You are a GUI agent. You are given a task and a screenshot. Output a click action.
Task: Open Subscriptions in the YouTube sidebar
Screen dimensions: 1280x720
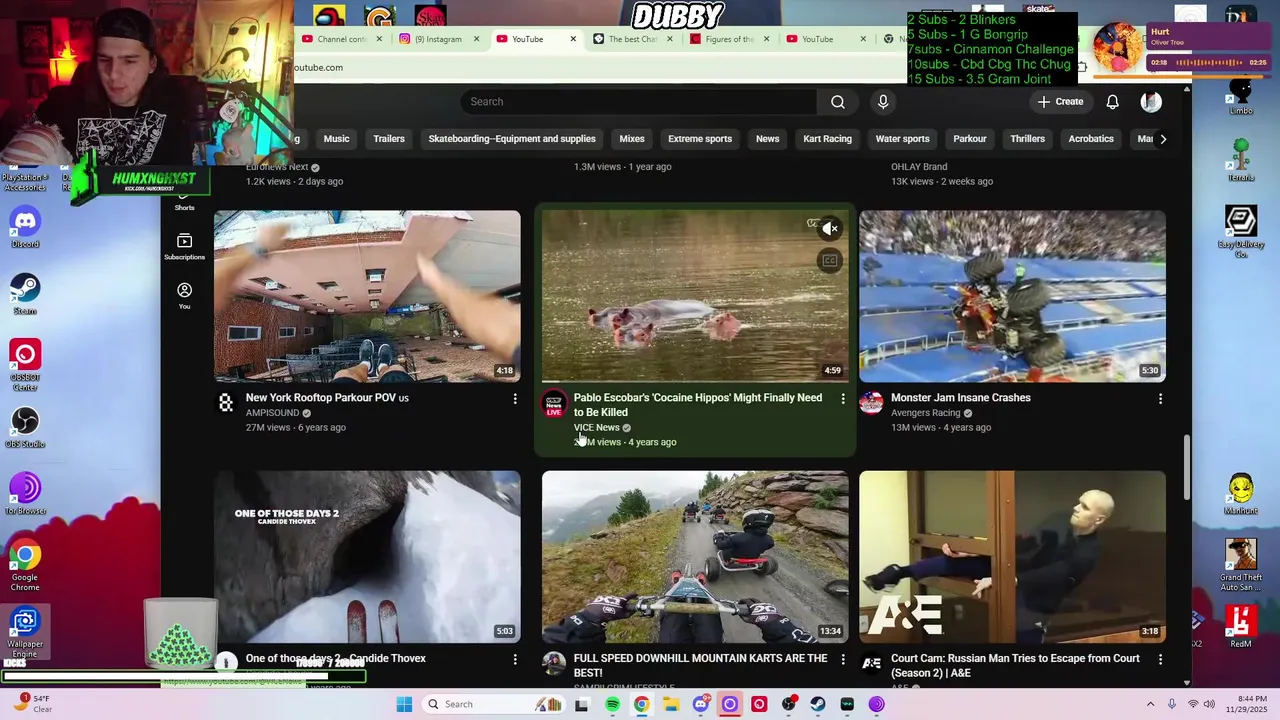coord(184,247)
